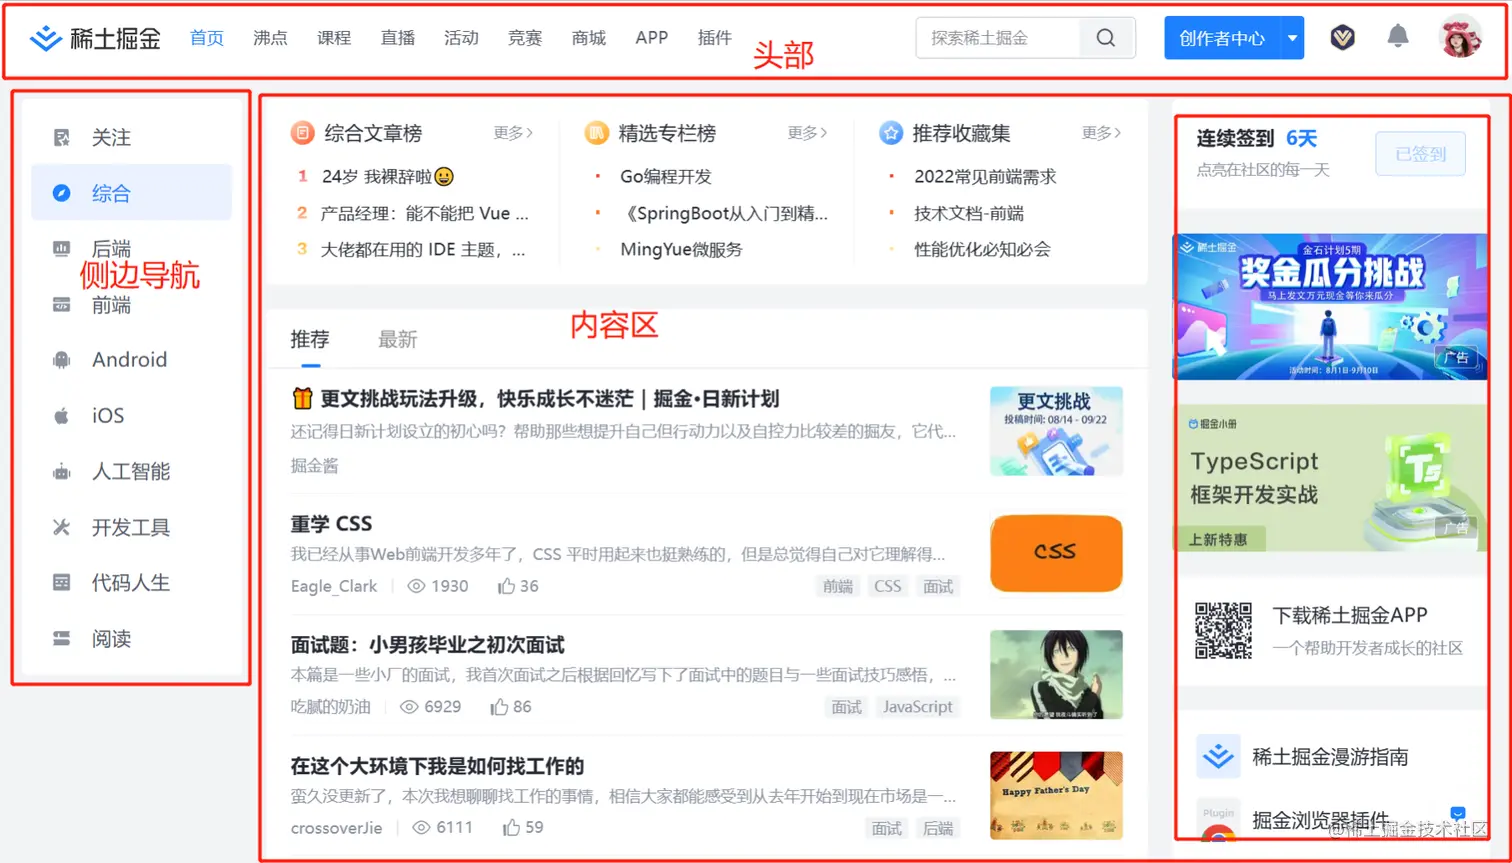1512x863 pixels.
Task: Click the VIP badge icon in the header
Action: tap(1343, 38)
